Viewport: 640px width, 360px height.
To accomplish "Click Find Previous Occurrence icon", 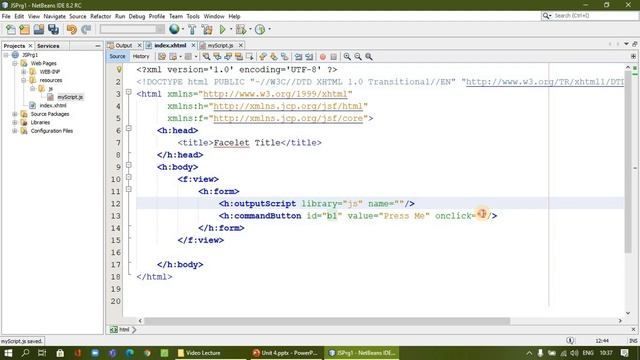I will click(x=217, y=57).
